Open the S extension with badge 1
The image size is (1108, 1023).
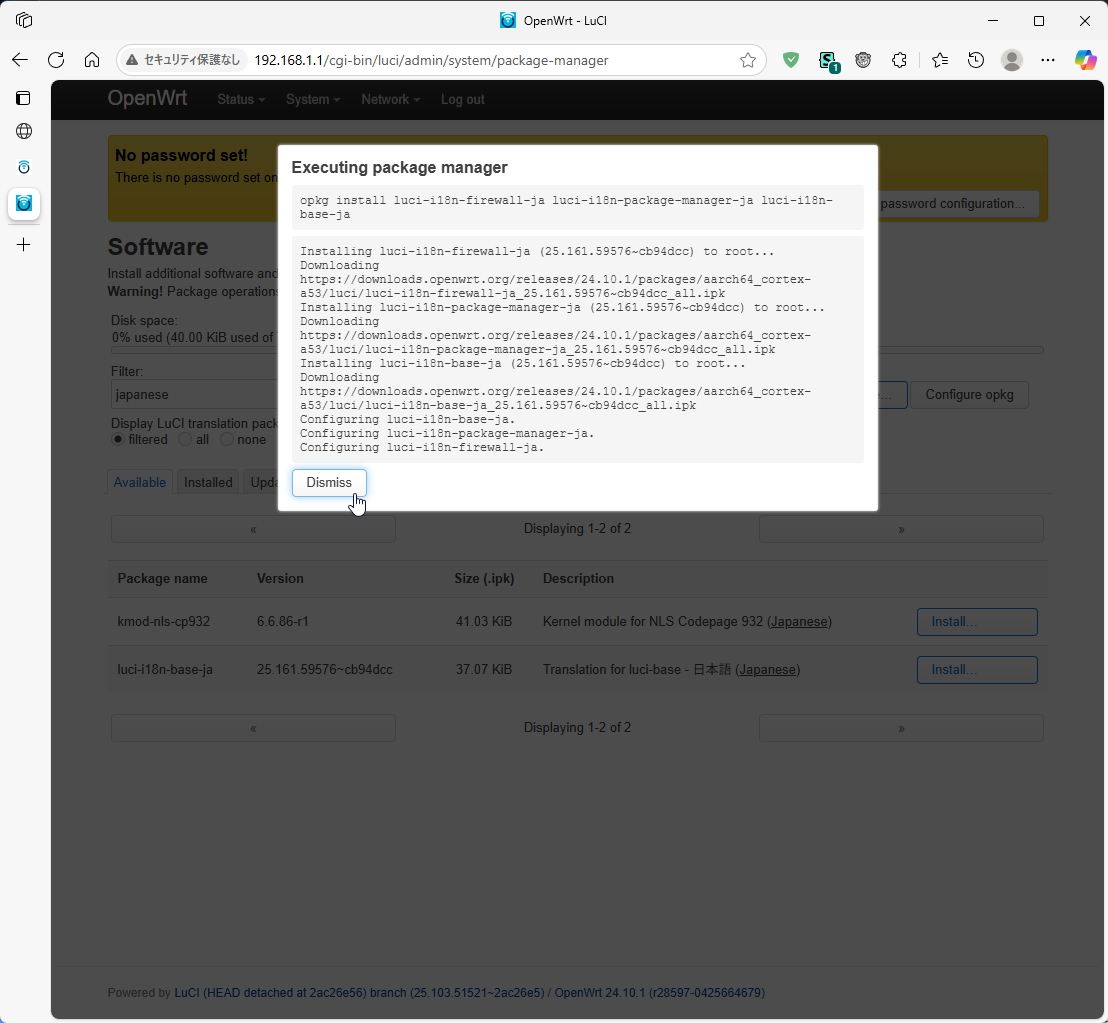827,61
